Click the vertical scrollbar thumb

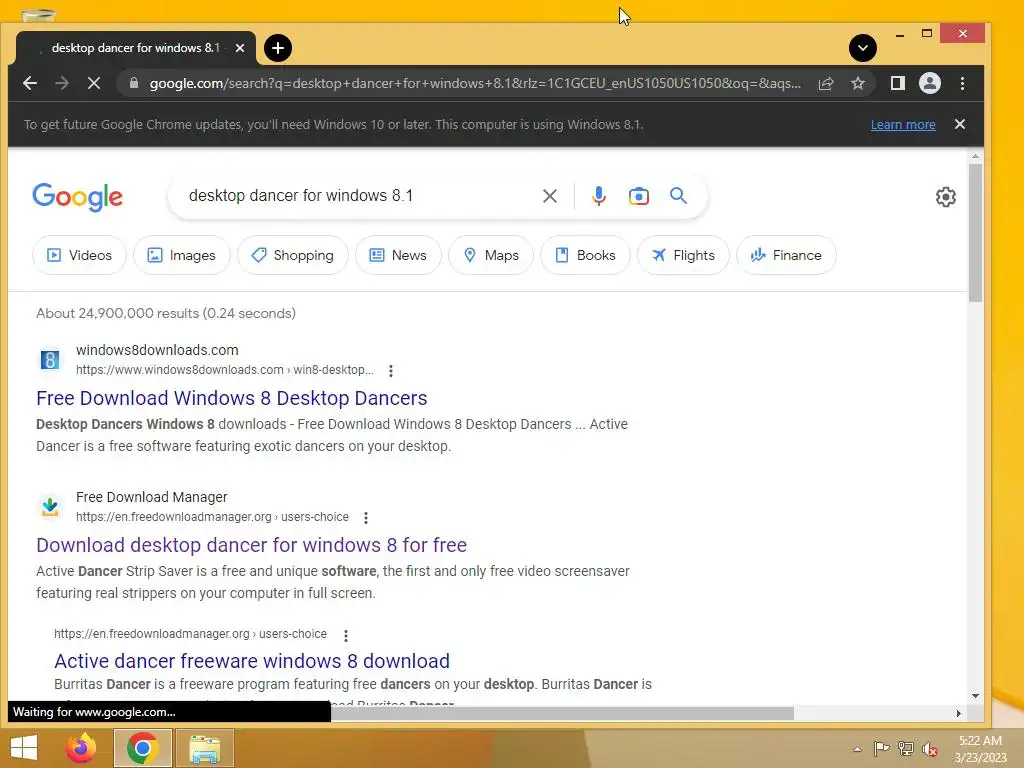[x=975, y=232]
